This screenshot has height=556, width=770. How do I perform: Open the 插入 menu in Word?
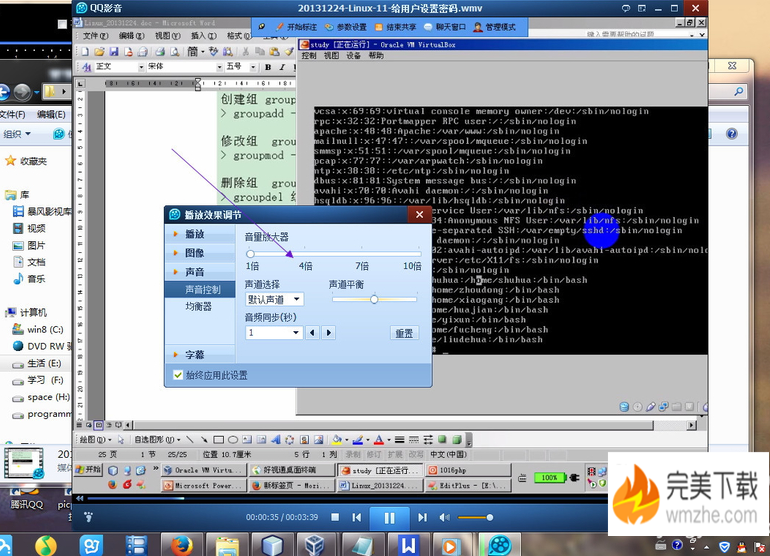[x=204, y=36]
